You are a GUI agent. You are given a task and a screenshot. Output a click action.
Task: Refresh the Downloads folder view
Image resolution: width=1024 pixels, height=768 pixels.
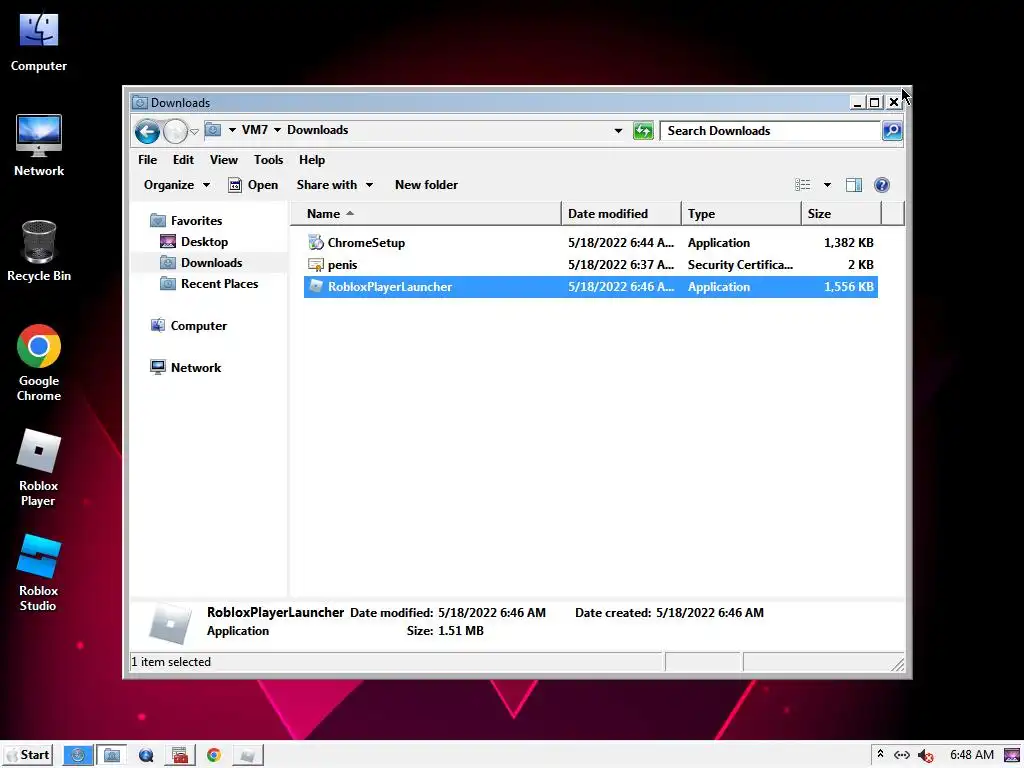tap(643, 131)
